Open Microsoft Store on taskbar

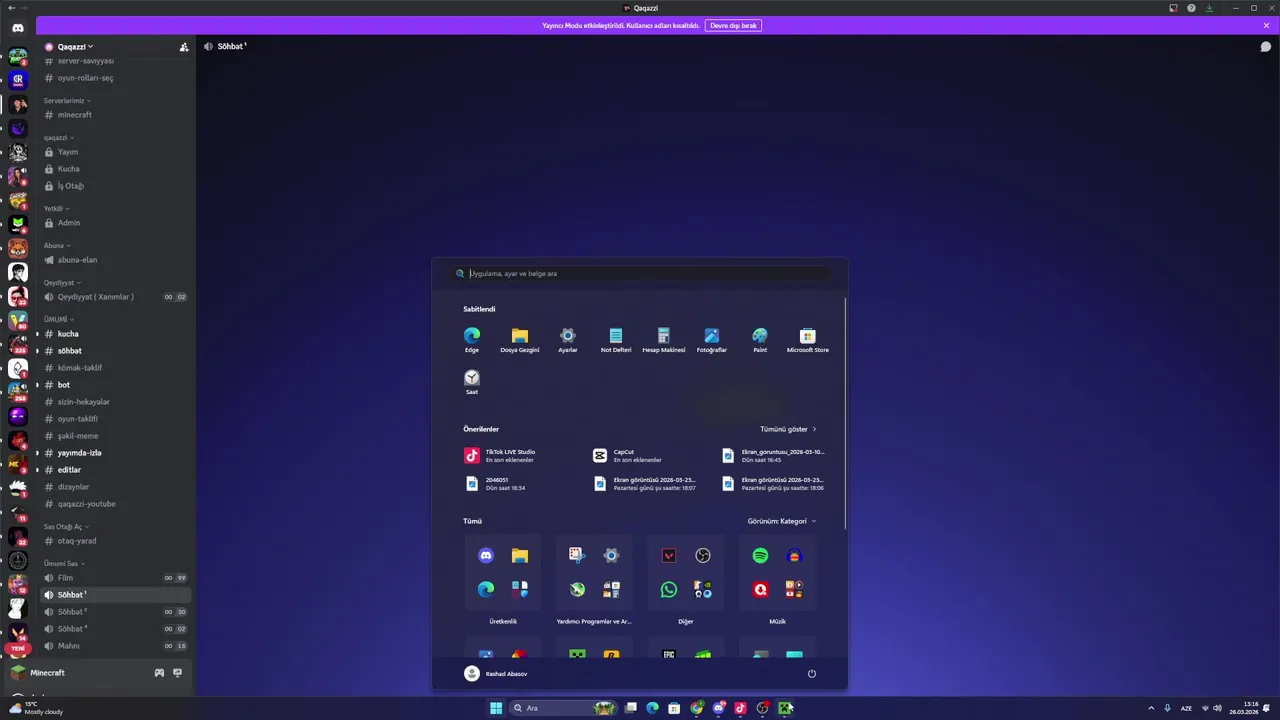tap(674, 708)
